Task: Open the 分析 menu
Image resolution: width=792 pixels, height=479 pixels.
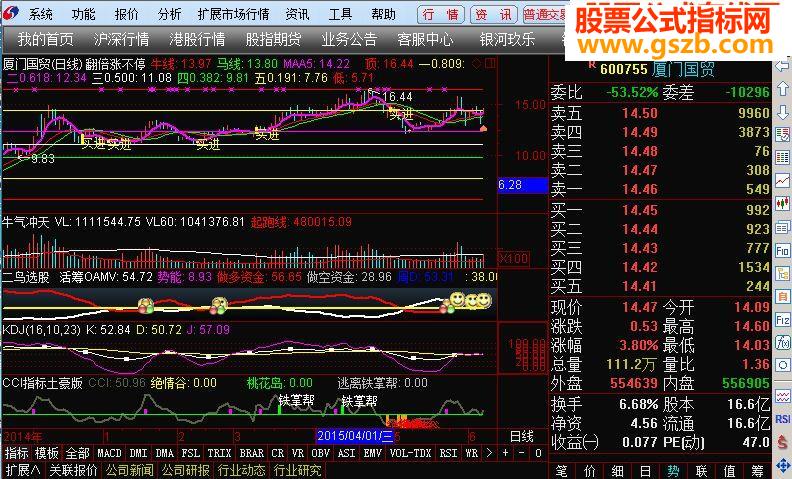Action: (x=169, y=14)
